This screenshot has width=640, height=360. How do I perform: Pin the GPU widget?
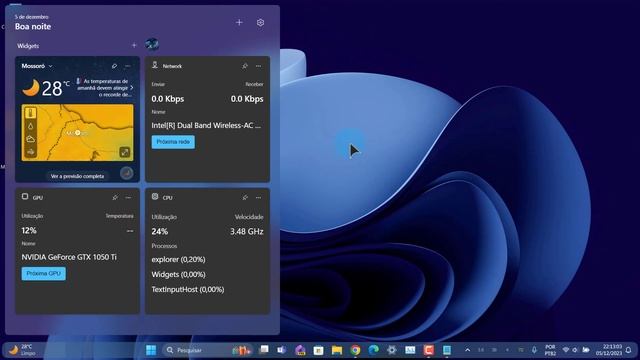point(115,198)
